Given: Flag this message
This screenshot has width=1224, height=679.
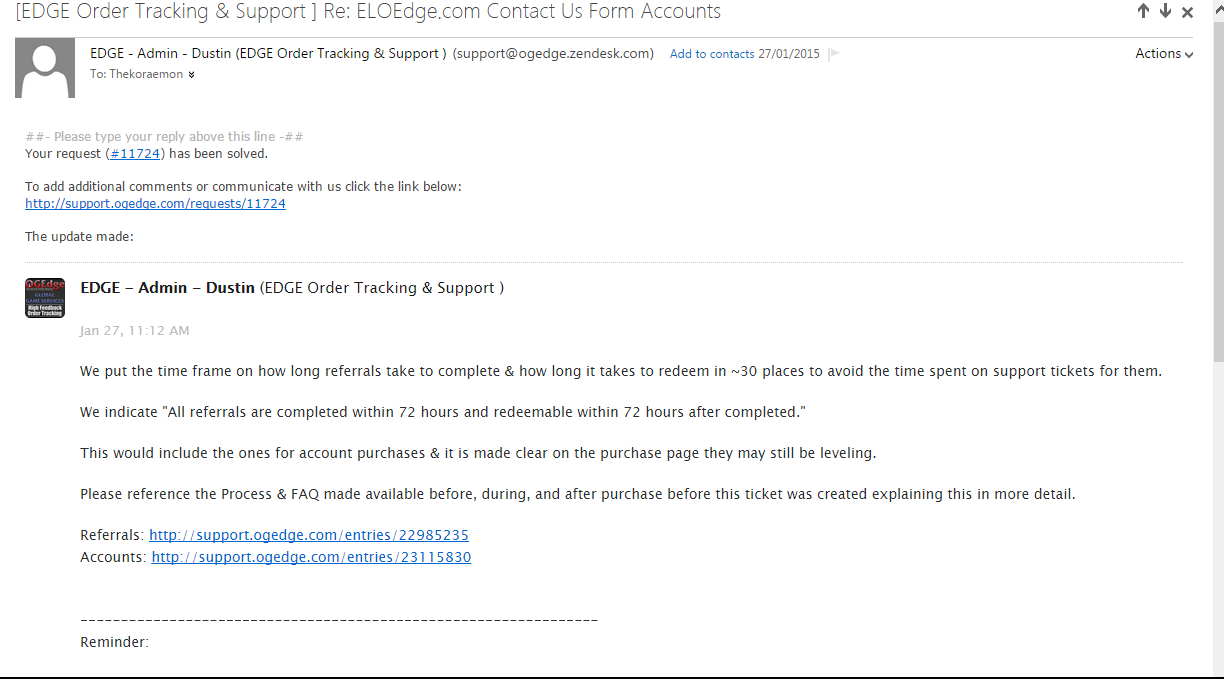Looking at the screenshot, I should pos(834,54).
